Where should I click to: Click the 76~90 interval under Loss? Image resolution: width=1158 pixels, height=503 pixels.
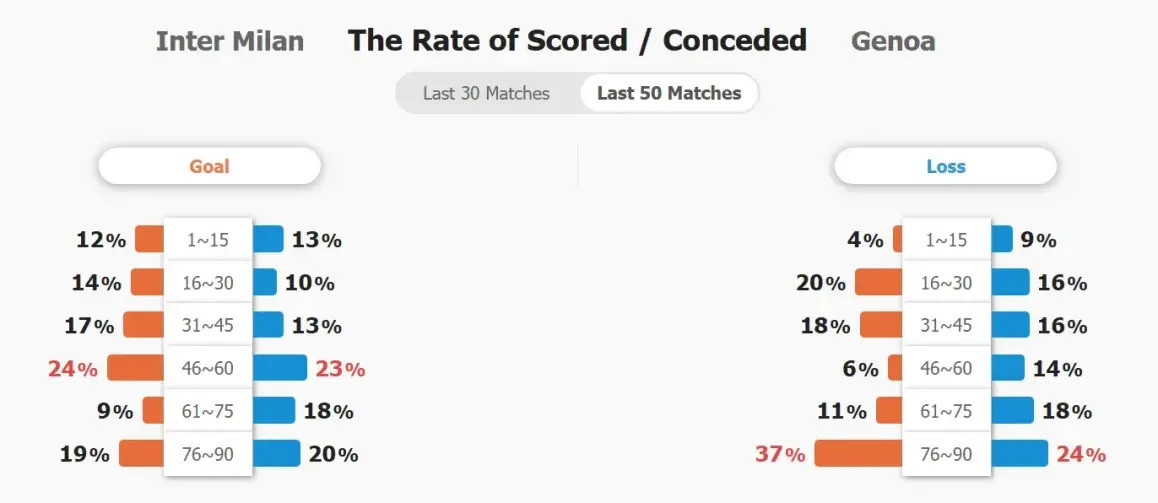[x=946, y=454]
